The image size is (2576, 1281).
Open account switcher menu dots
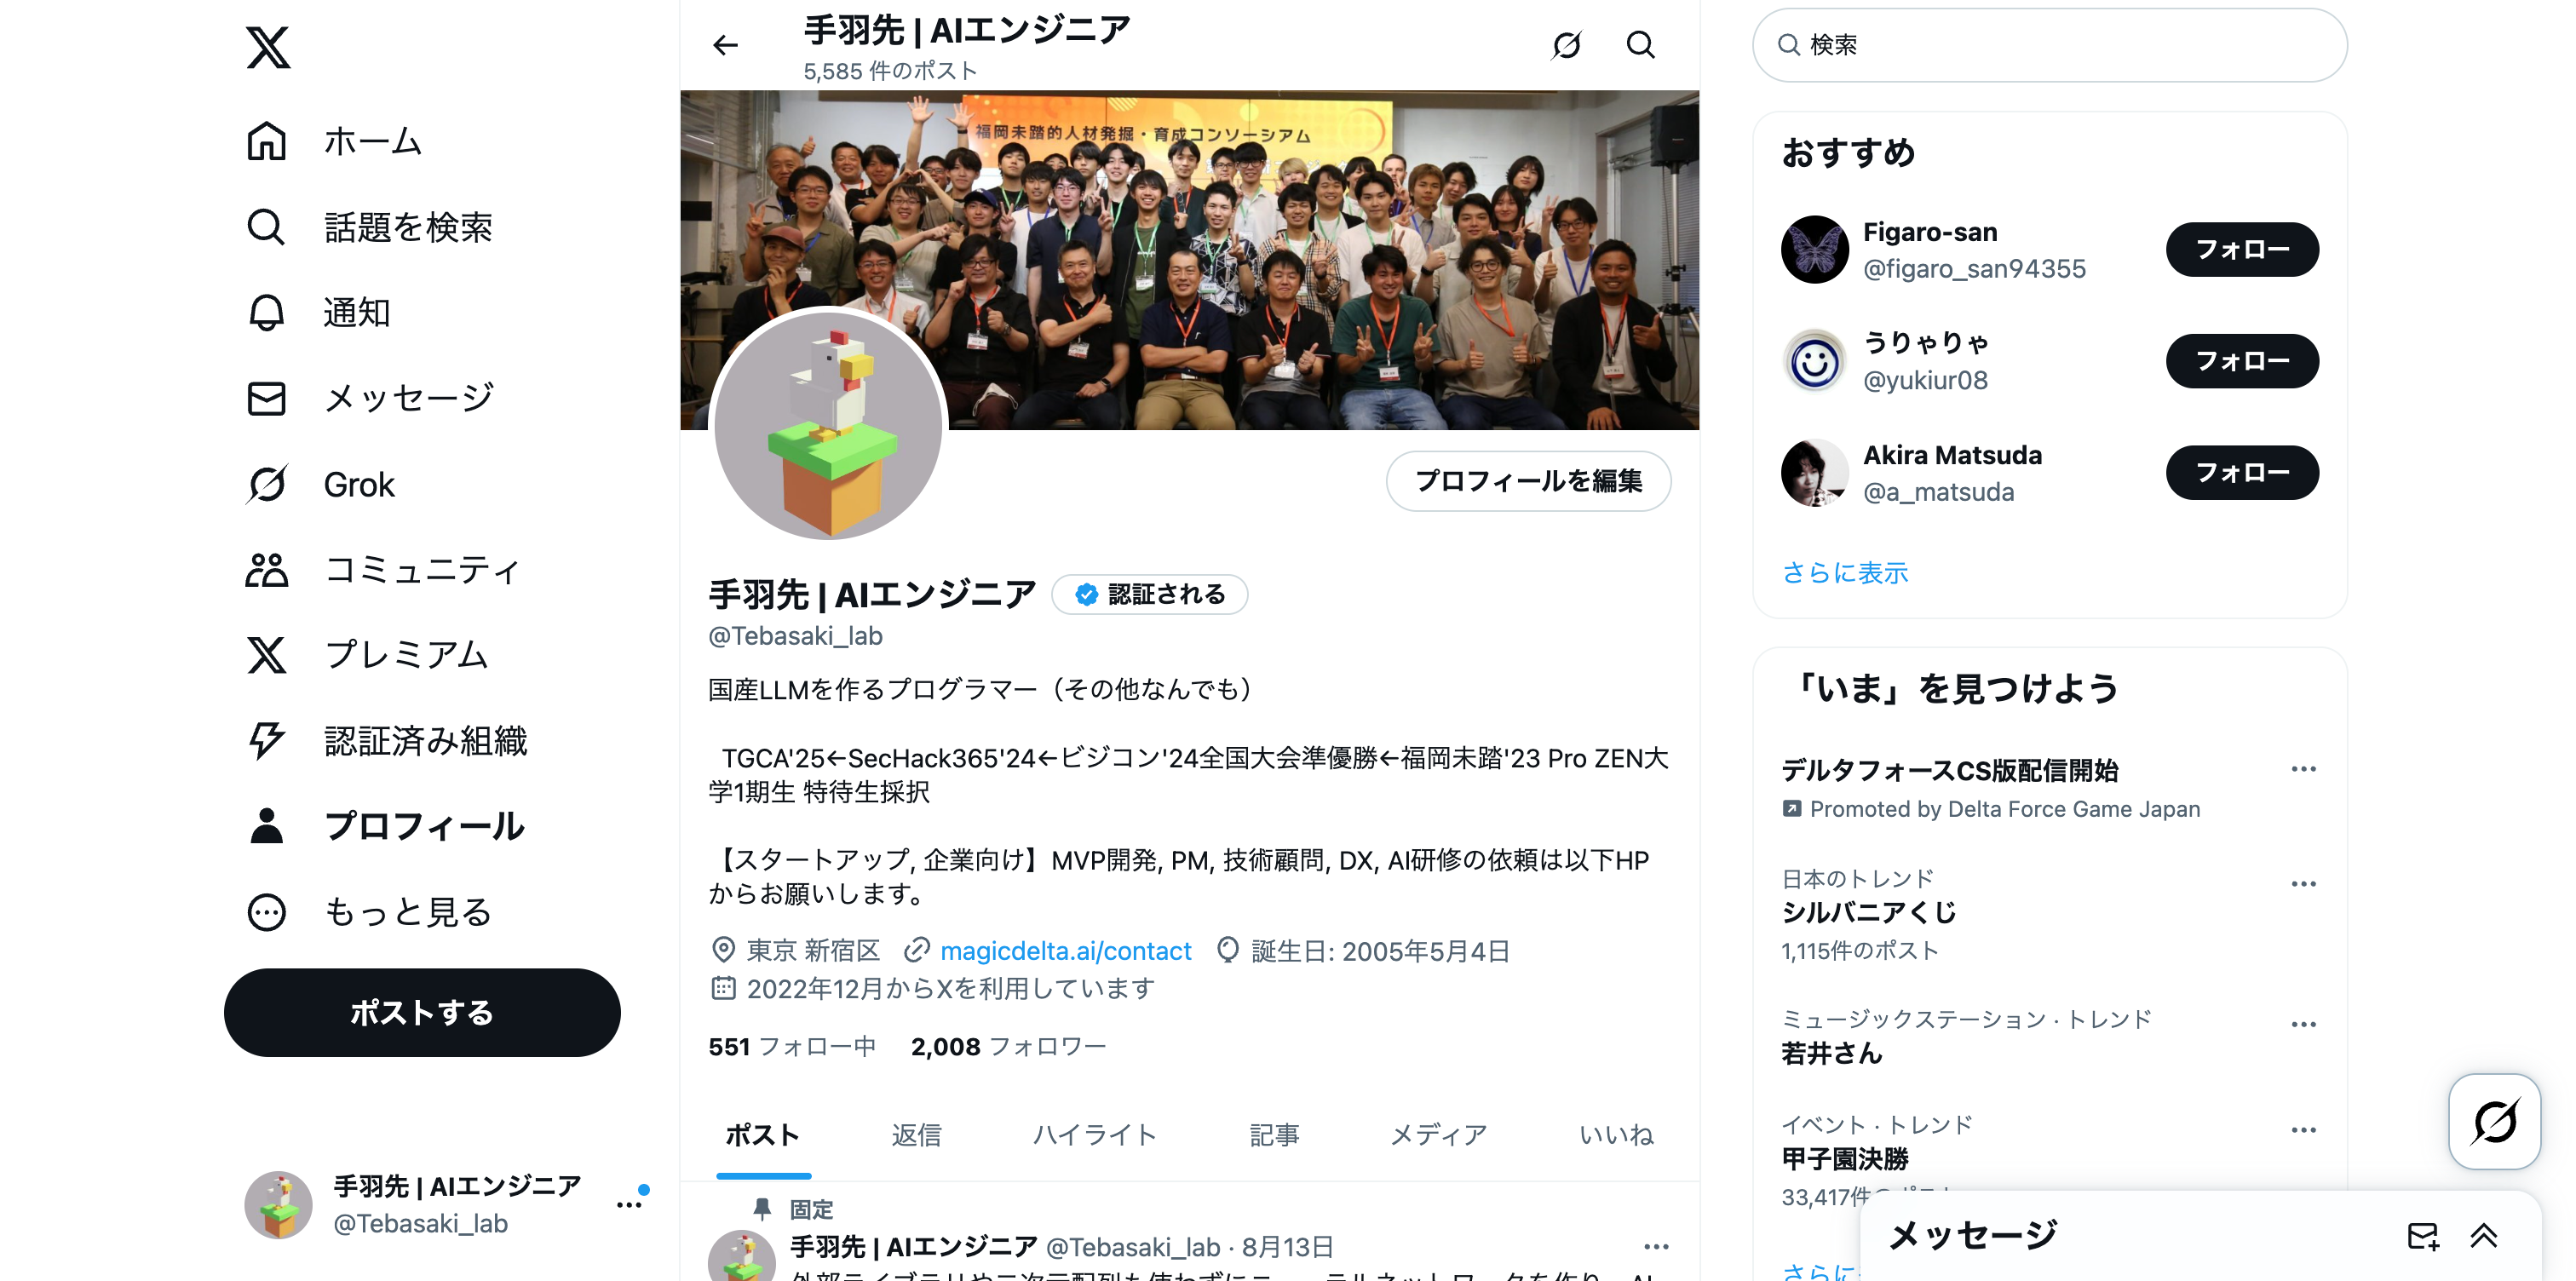(x=629, y=1205)
